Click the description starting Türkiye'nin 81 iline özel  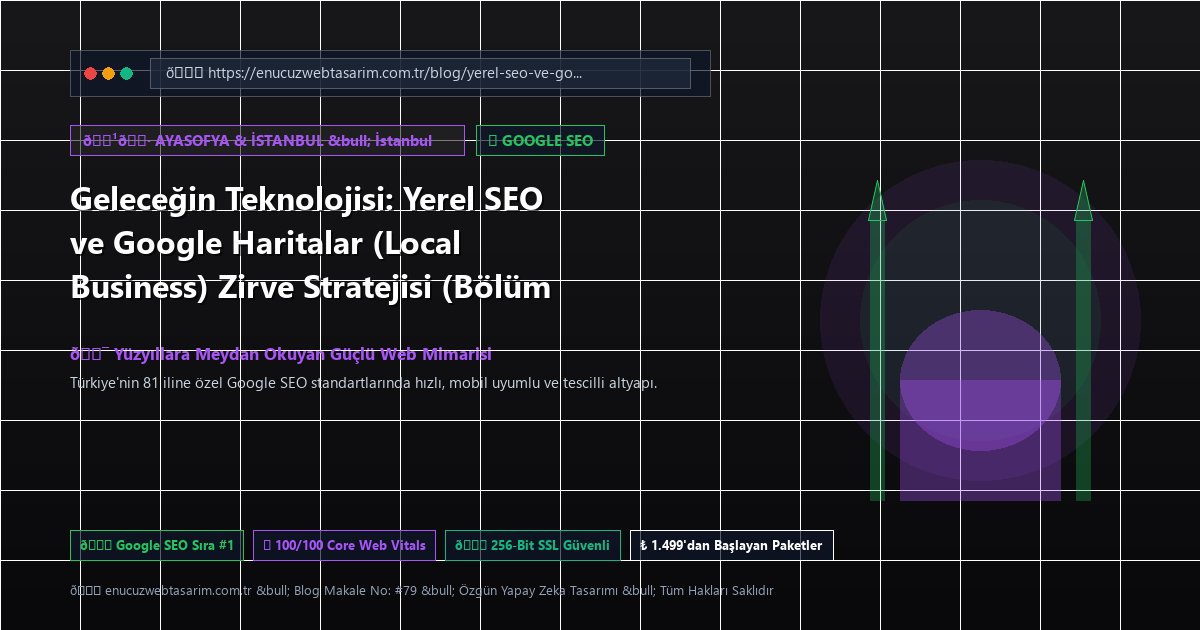(x=363, y=382)
